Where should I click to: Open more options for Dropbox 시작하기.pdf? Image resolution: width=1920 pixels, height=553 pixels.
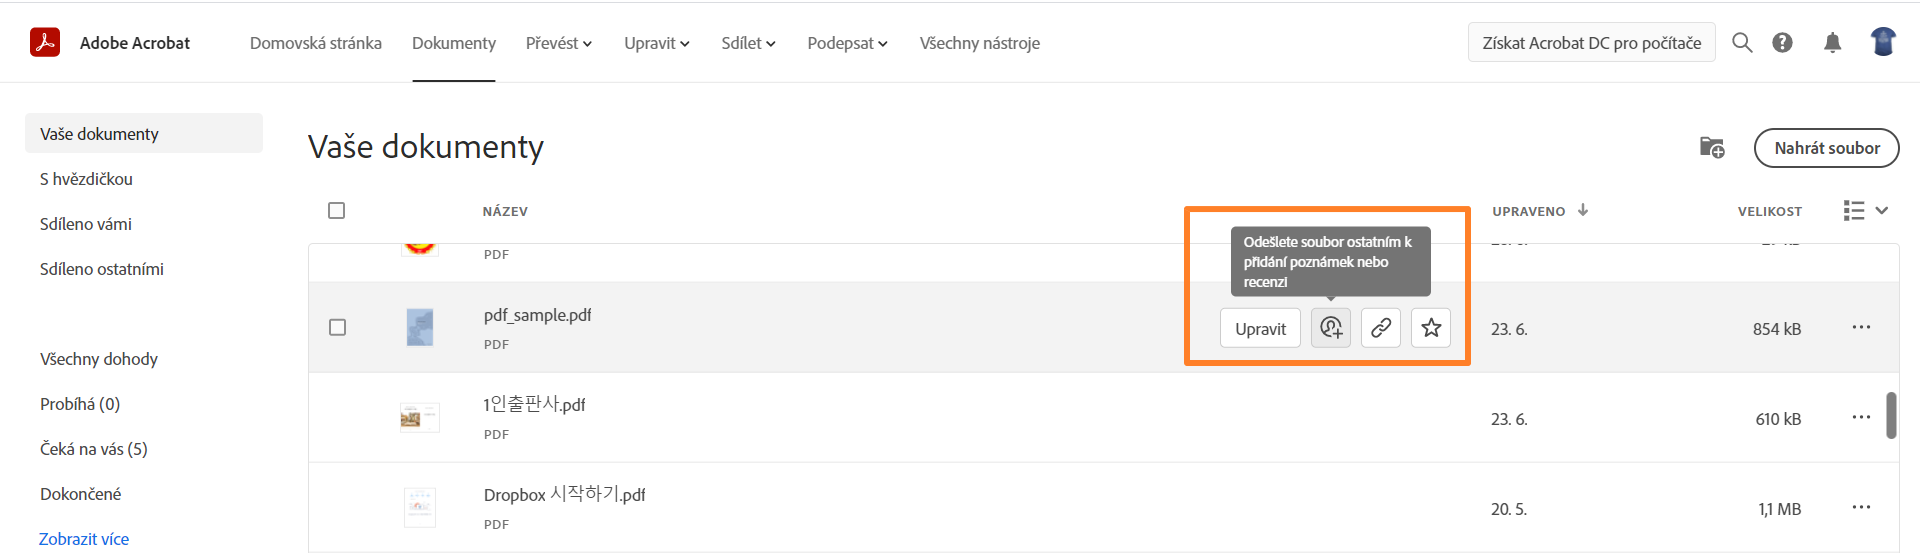pos(1860,508)
